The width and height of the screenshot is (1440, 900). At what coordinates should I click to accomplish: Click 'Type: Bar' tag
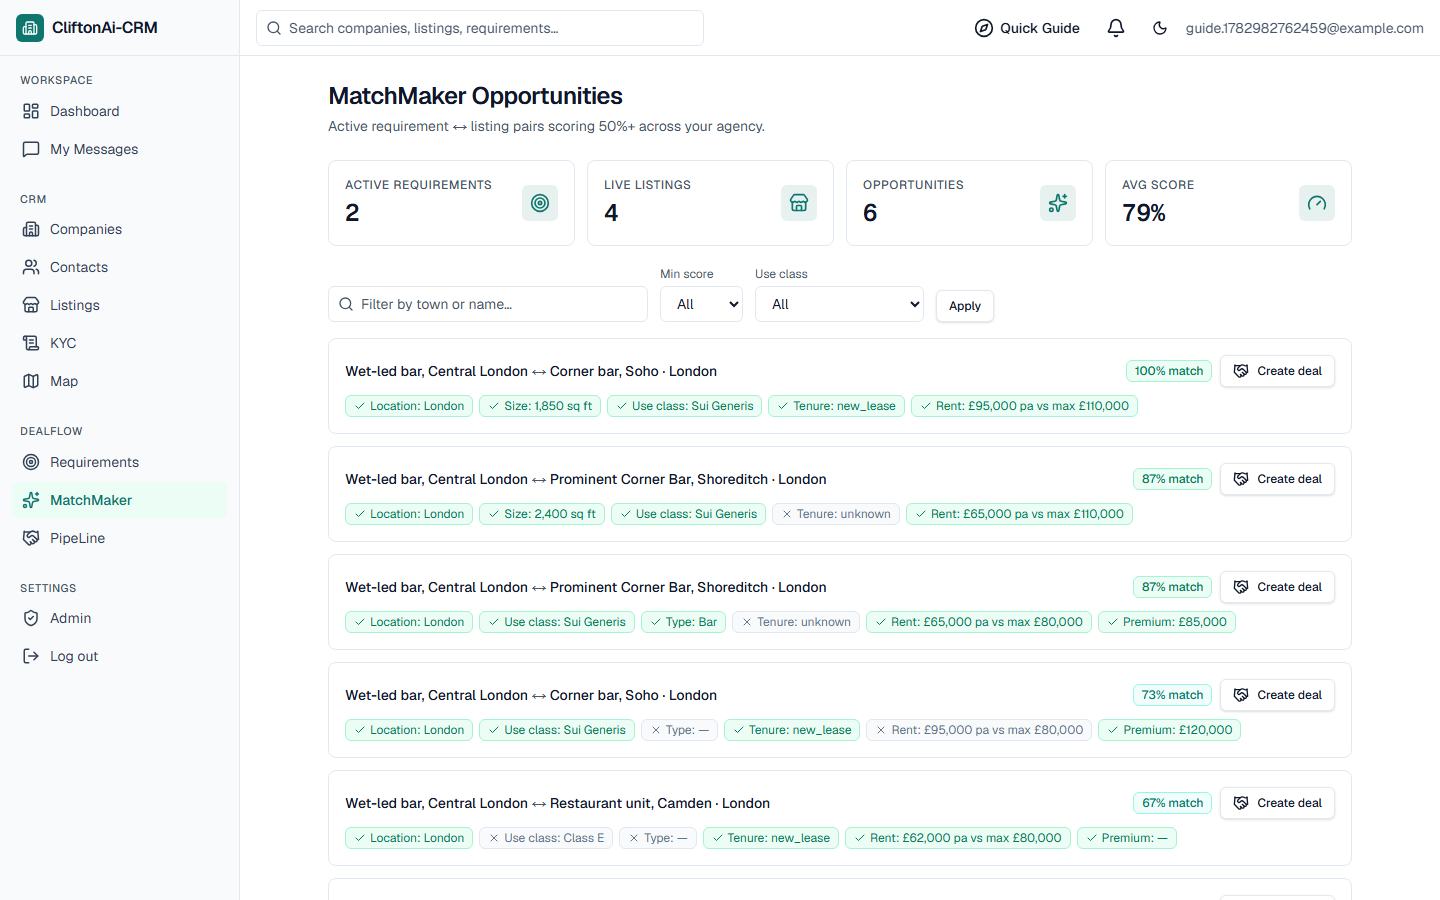tap(683, 622)
